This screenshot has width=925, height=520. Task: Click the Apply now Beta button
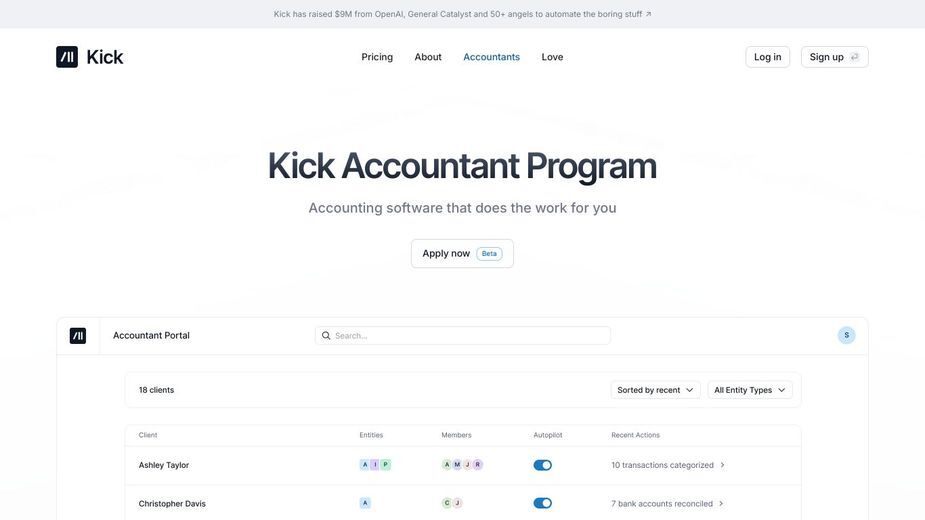click(x=462, y=254)
